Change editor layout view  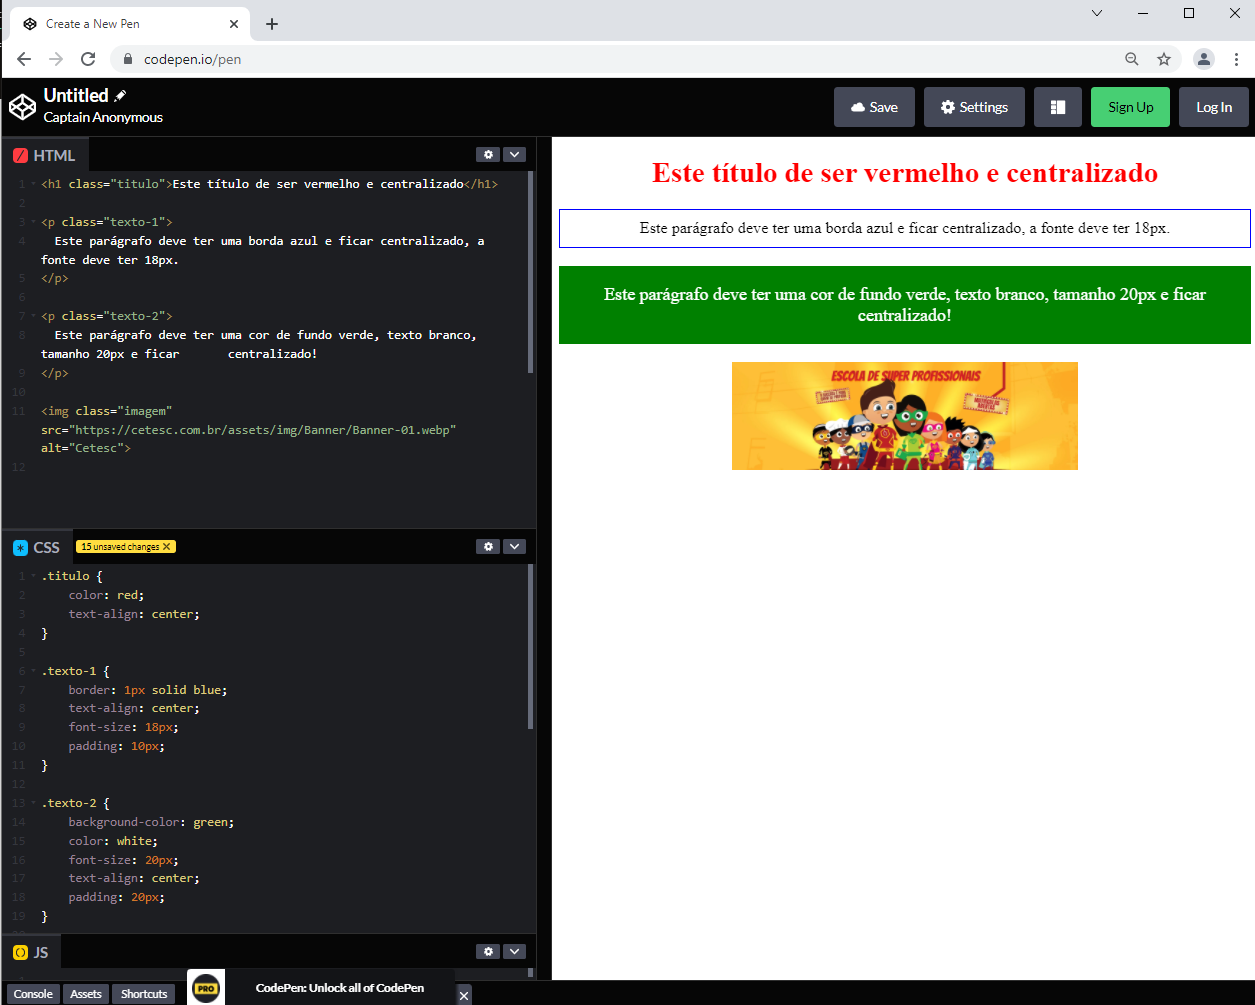1058,107
